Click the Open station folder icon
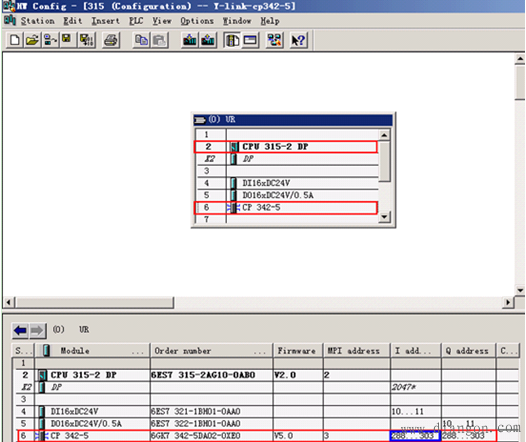Image resolution: width=526 pixels, height=442 pixels. [32, 40]
